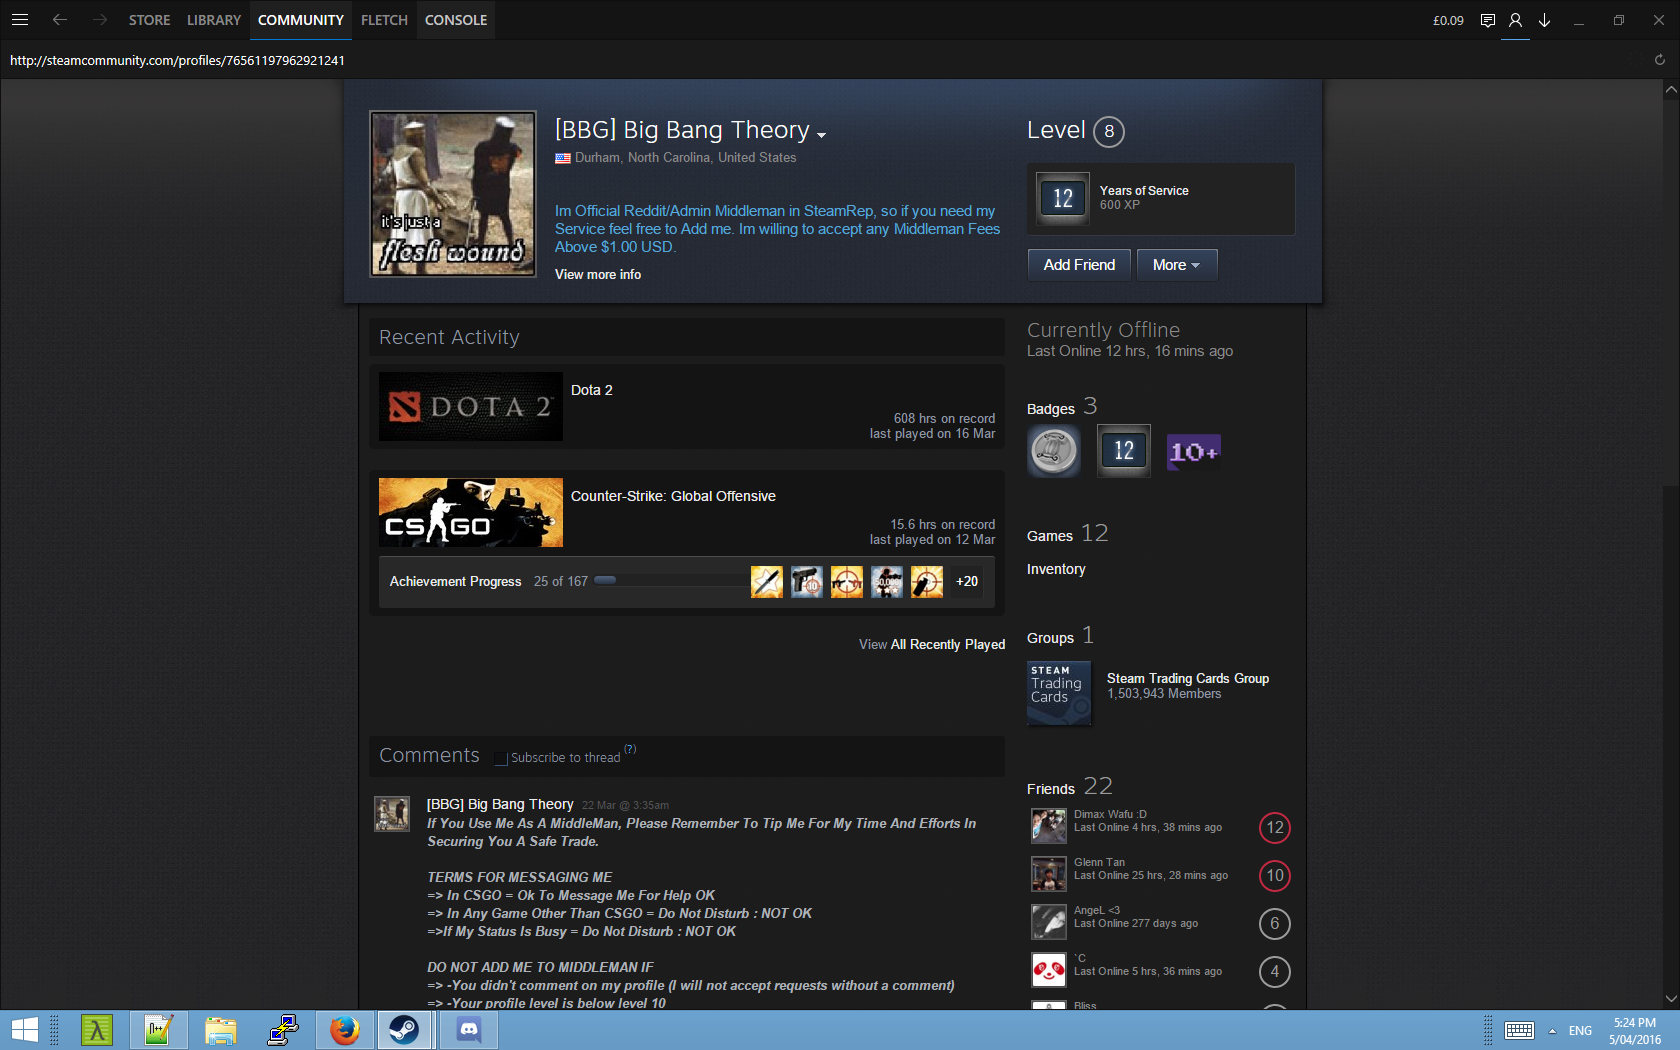Image resolution: width=1680 pixels, height=1050 pixels.
Task: Click the achievement progress bar
Action: click(x=670, y=581)
